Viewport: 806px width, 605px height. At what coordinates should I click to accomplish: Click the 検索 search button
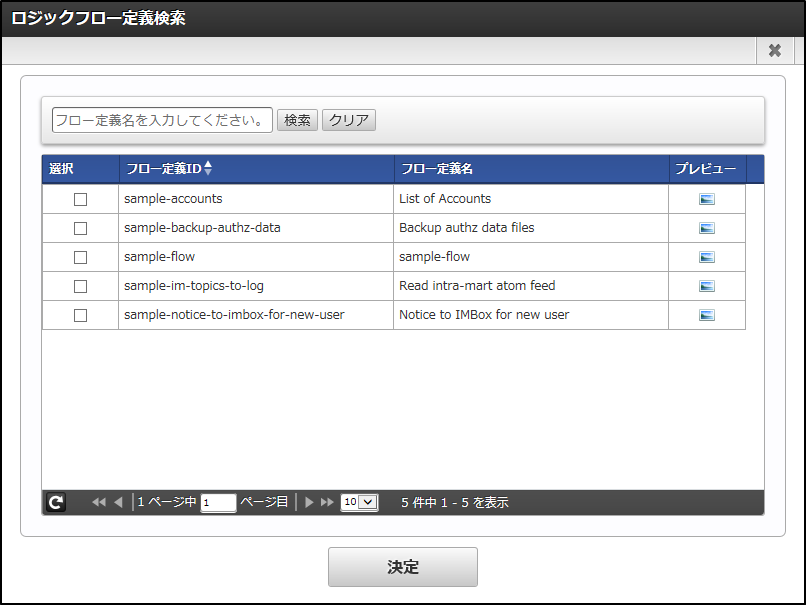click(297, 120)
